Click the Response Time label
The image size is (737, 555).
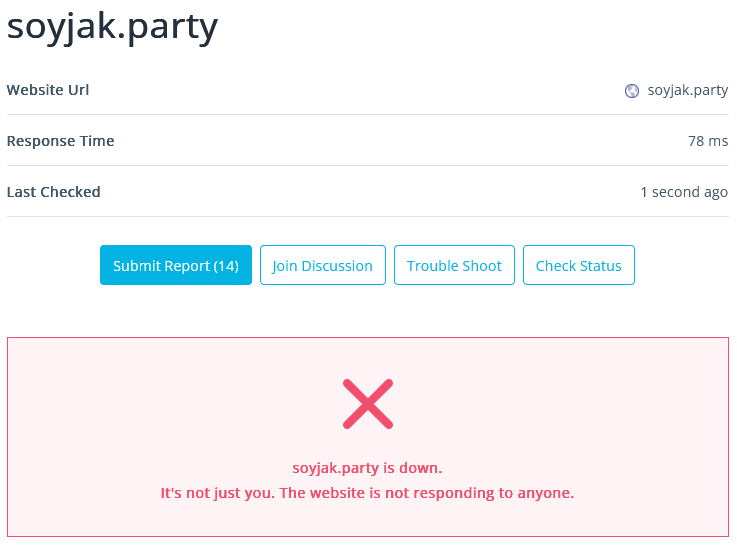[61, 141]
